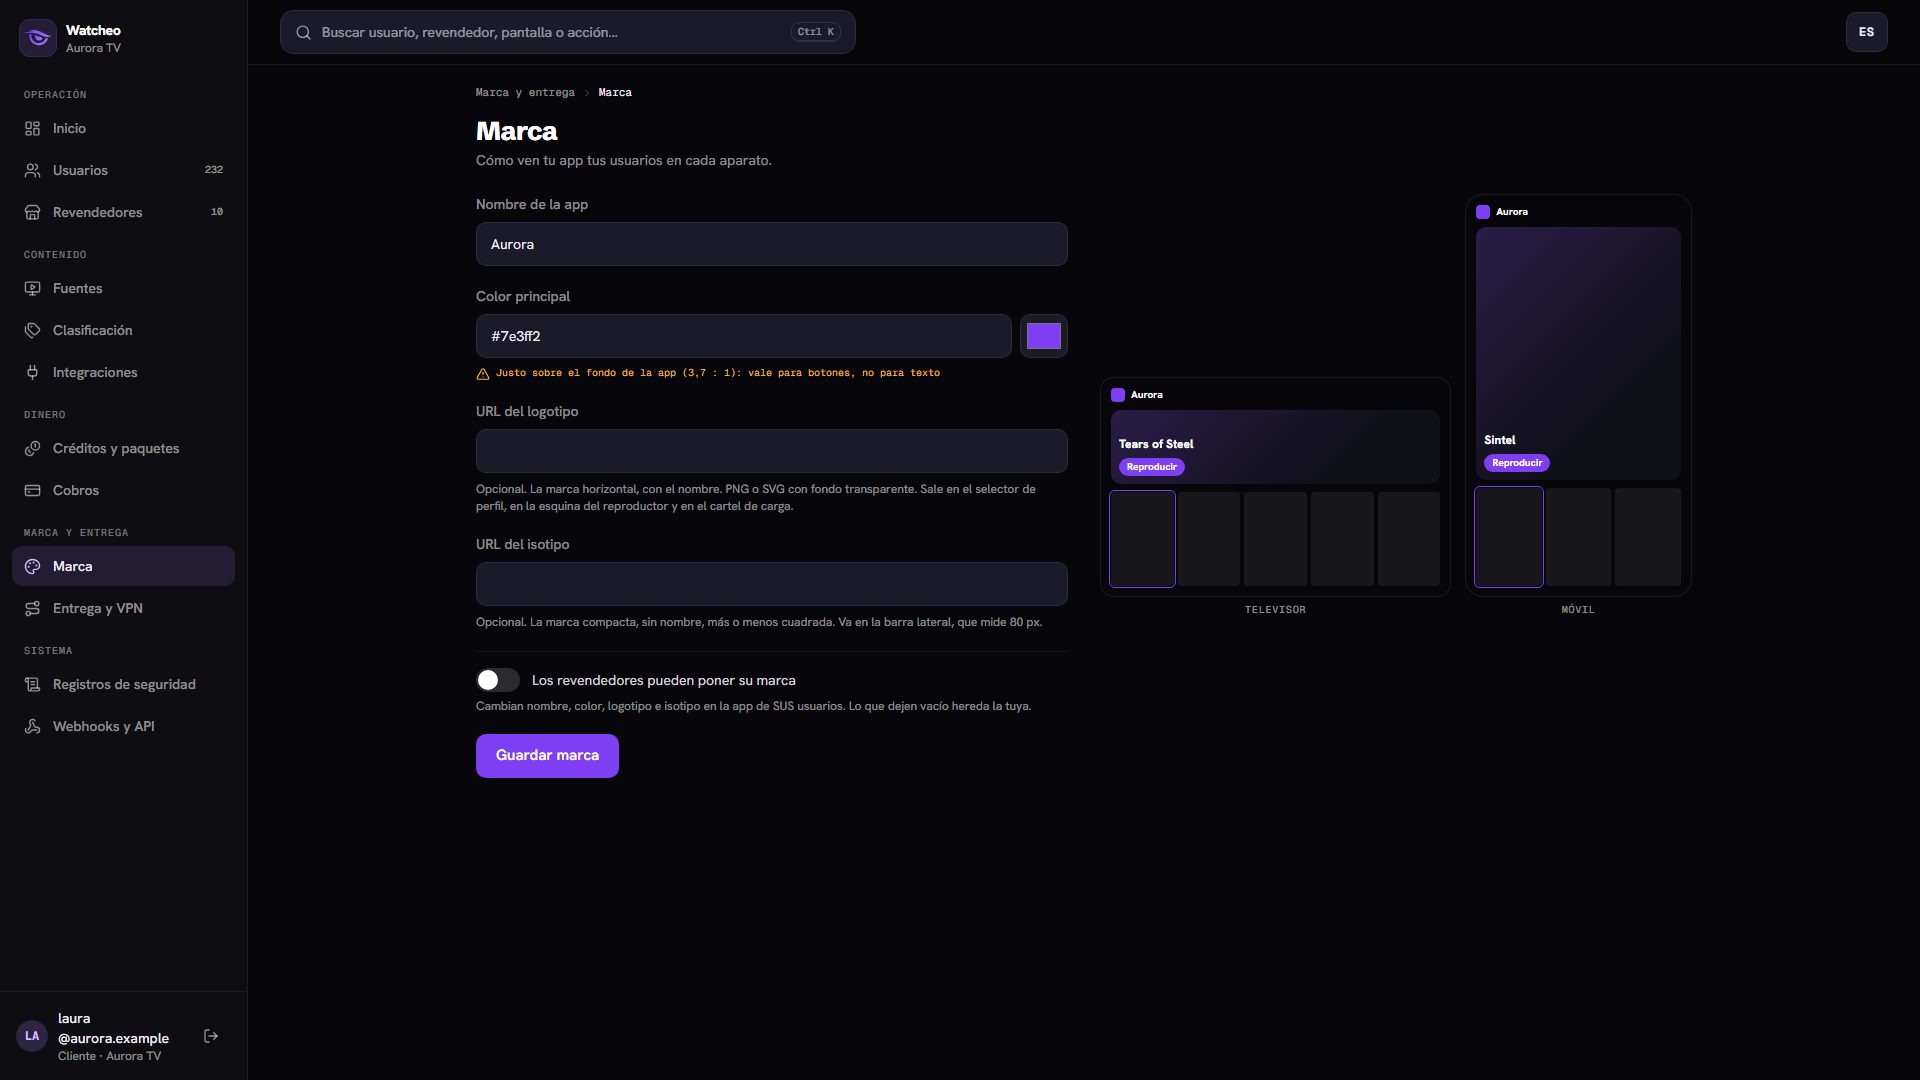Click the Registros de seguridad log icon
1920x1080 pixels.
click(x=33, y=685)
